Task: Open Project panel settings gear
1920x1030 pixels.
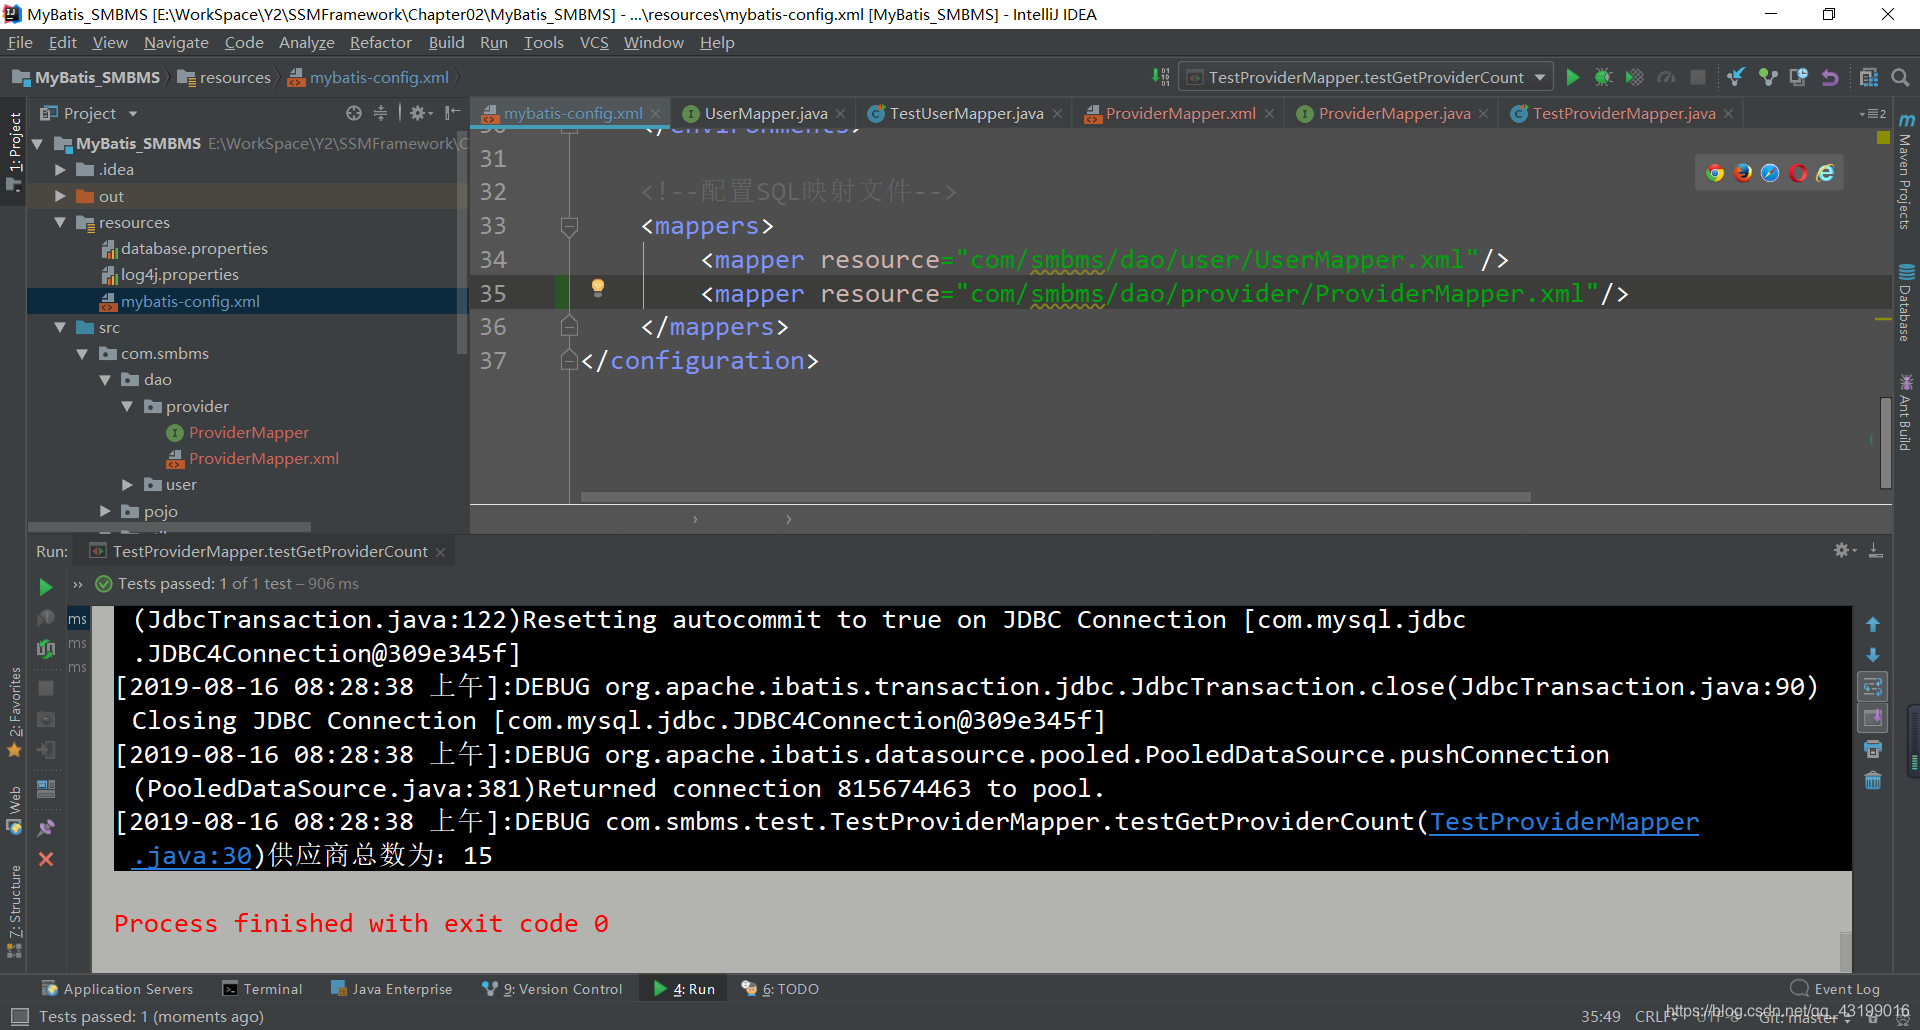Action: tap(419, 113)
